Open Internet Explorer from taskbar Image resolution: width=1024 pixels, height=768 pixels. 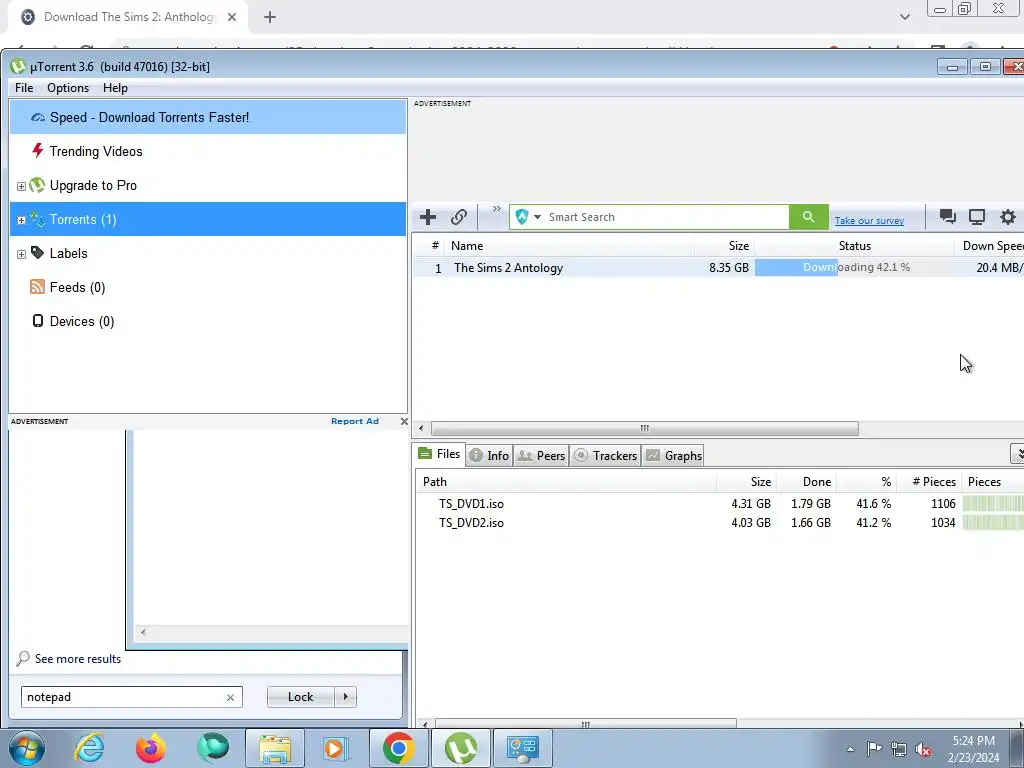pos(89,748)
